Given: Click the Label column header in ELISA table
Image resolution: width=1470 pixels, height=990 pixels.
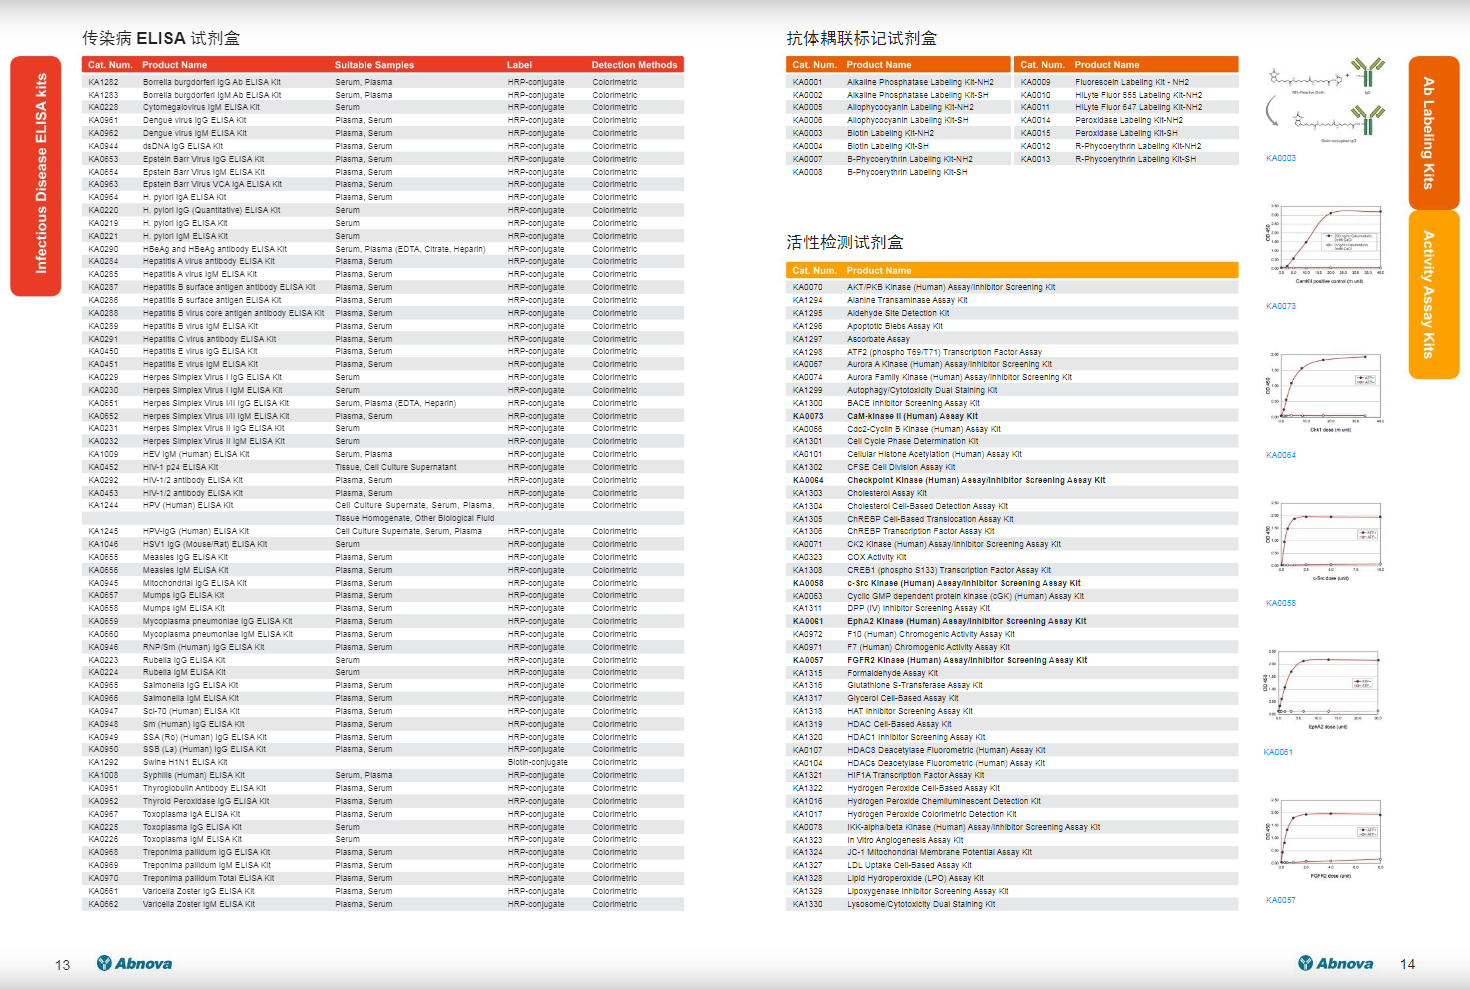Looking at the screenshot, I should point(519,65).
